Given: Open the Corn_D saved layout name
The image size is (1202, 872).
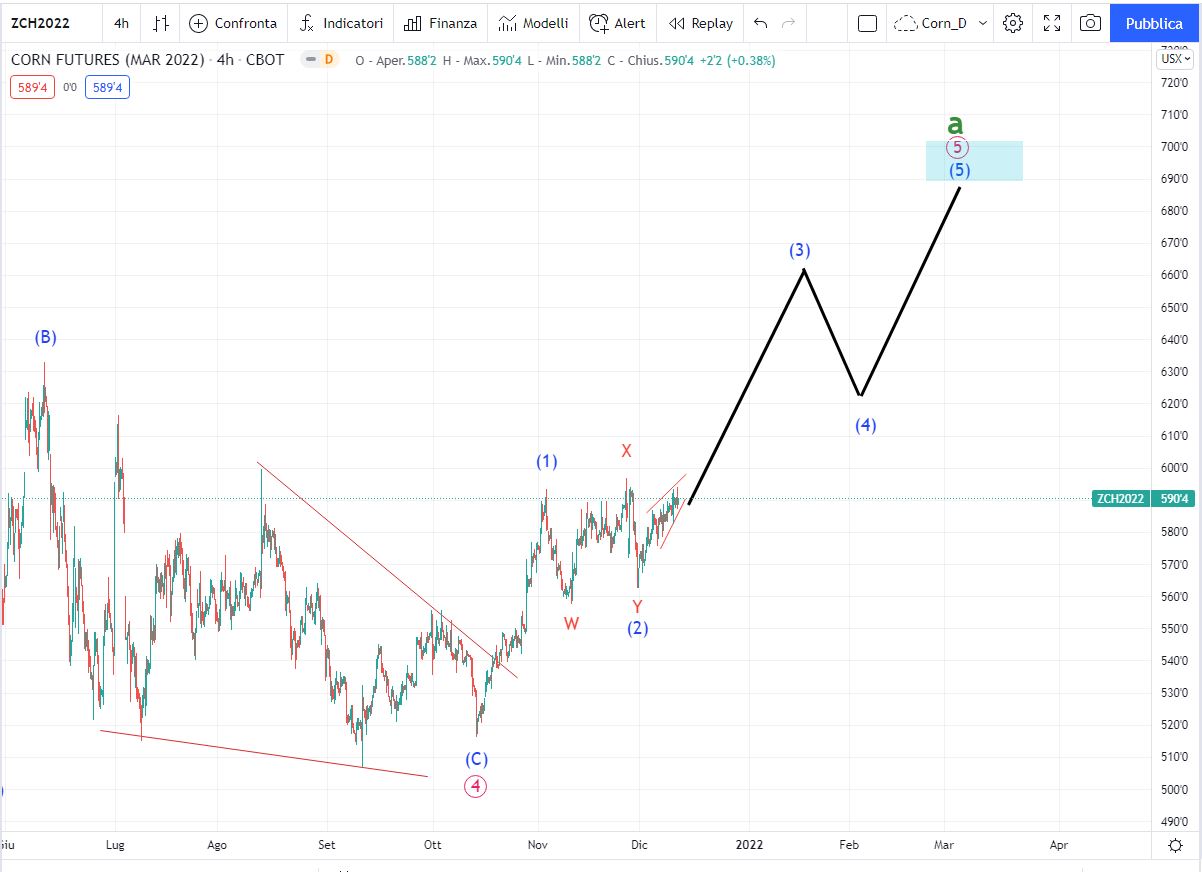Looking at the screenshot, I should click(931, 23).
